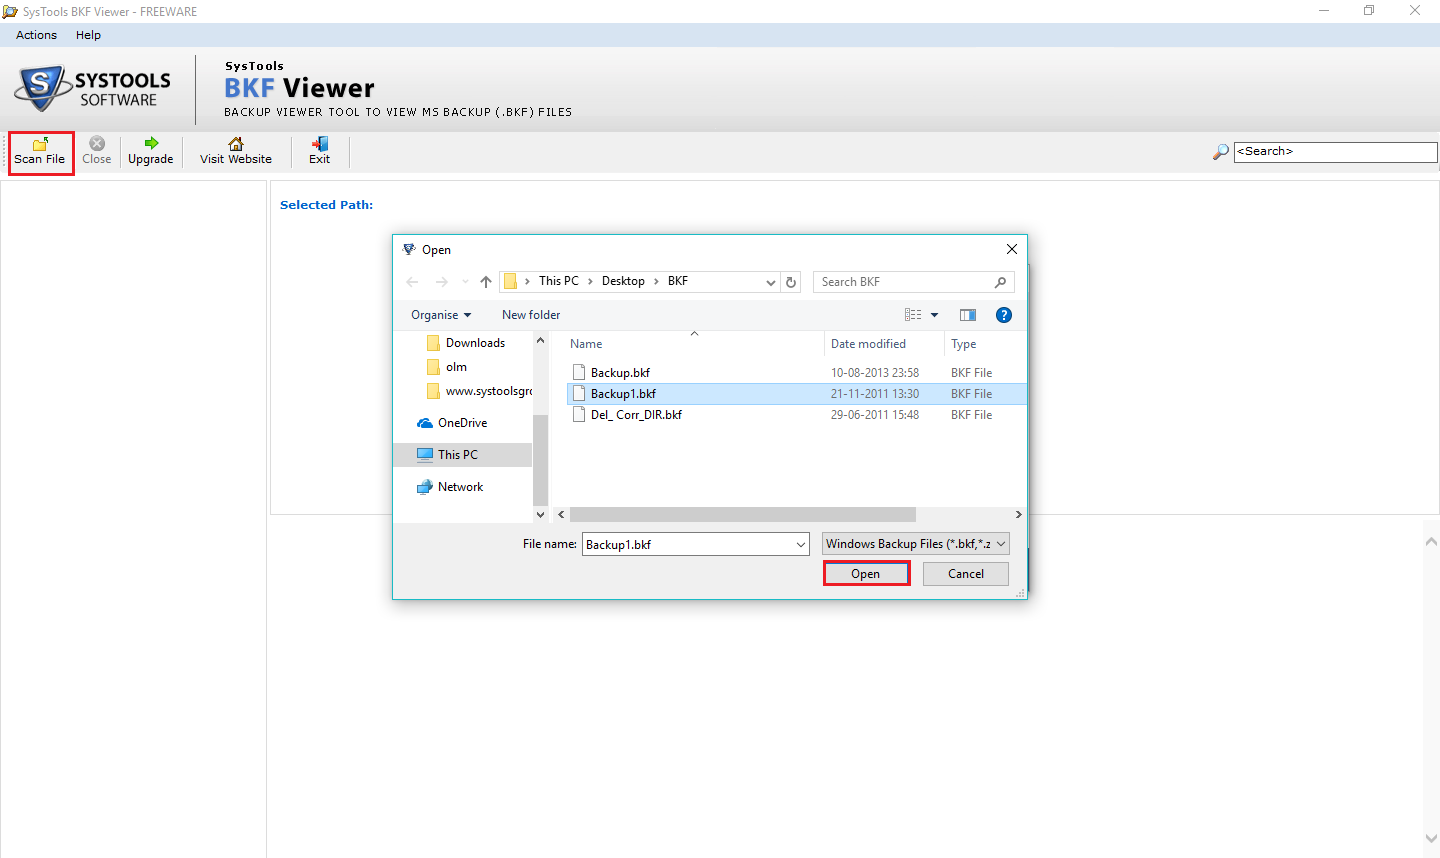Open recent locations dropdown arrow
Viewport: 1440px width, 858px height.
click(465, 282)
